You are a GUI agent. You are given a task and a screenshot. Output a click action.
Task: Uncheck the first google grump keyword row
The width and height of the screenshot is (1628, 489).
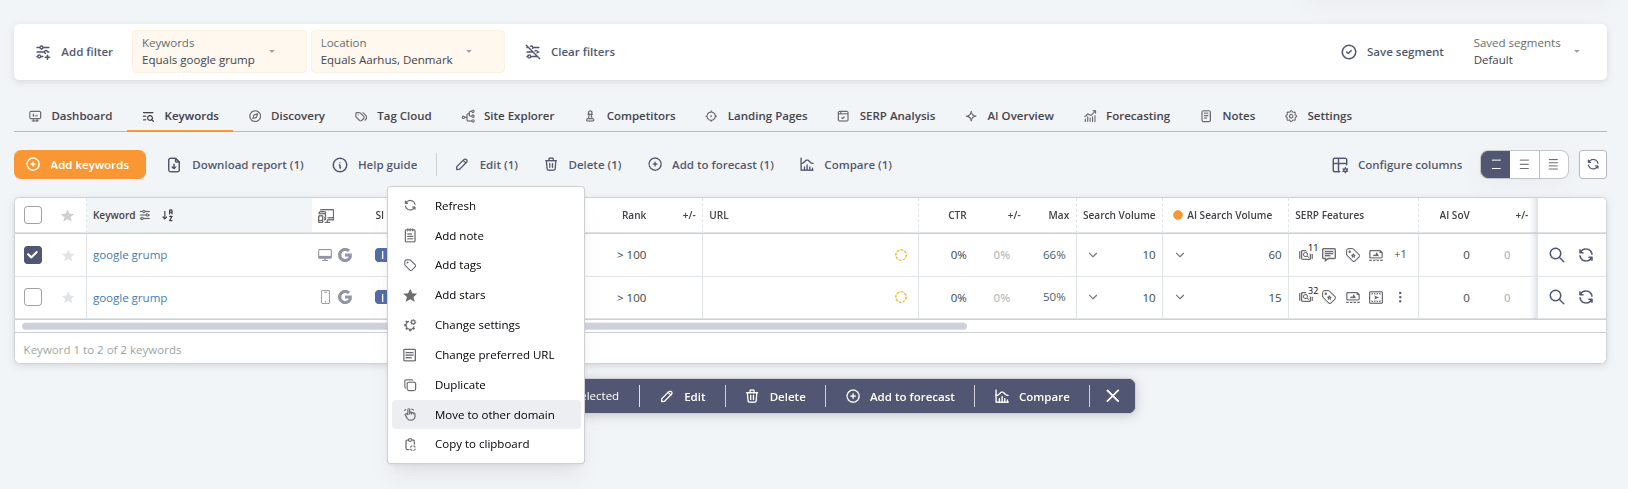point(33,255)
